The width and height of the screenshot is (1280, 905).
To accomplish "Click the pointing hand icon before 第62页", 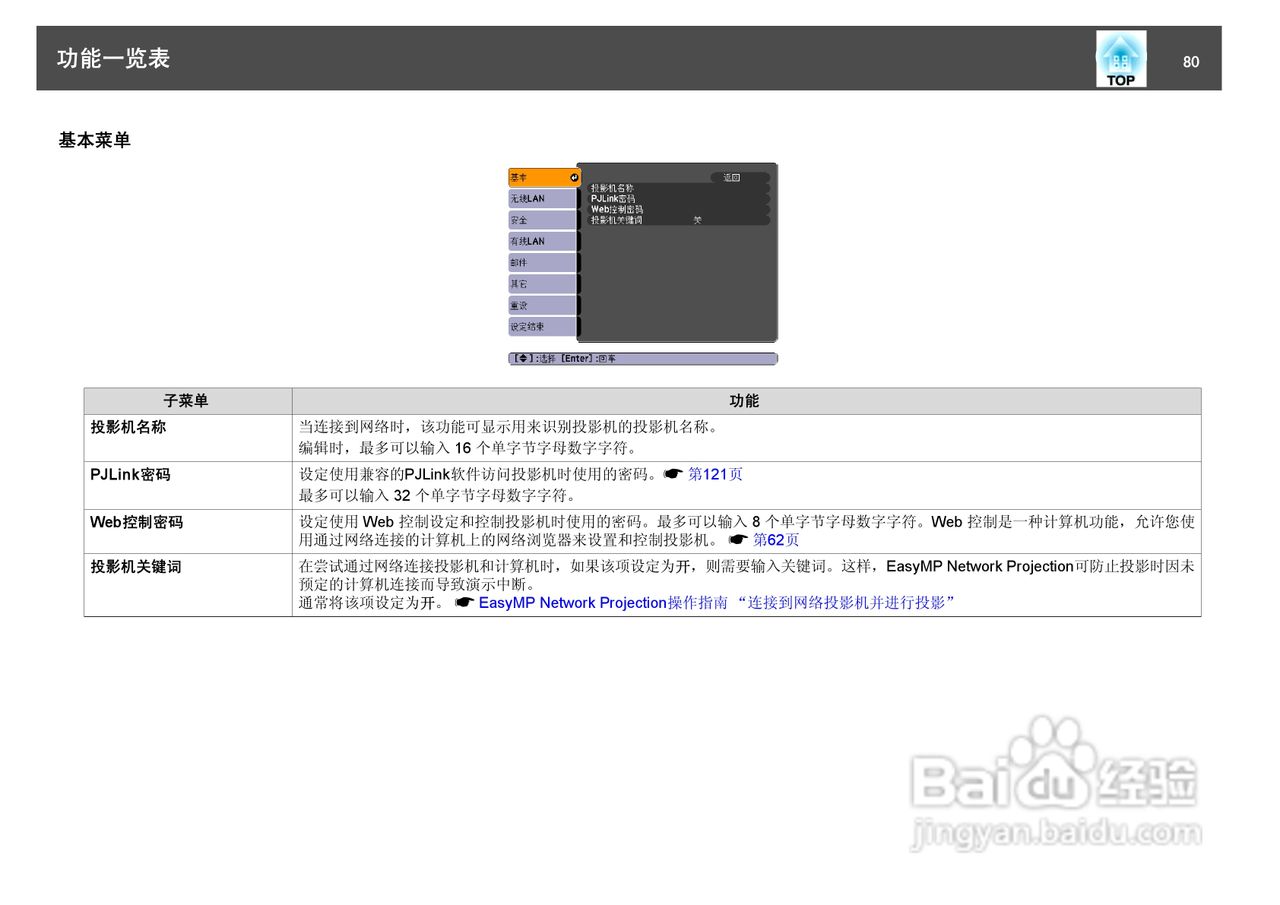I will pos(738,540).
